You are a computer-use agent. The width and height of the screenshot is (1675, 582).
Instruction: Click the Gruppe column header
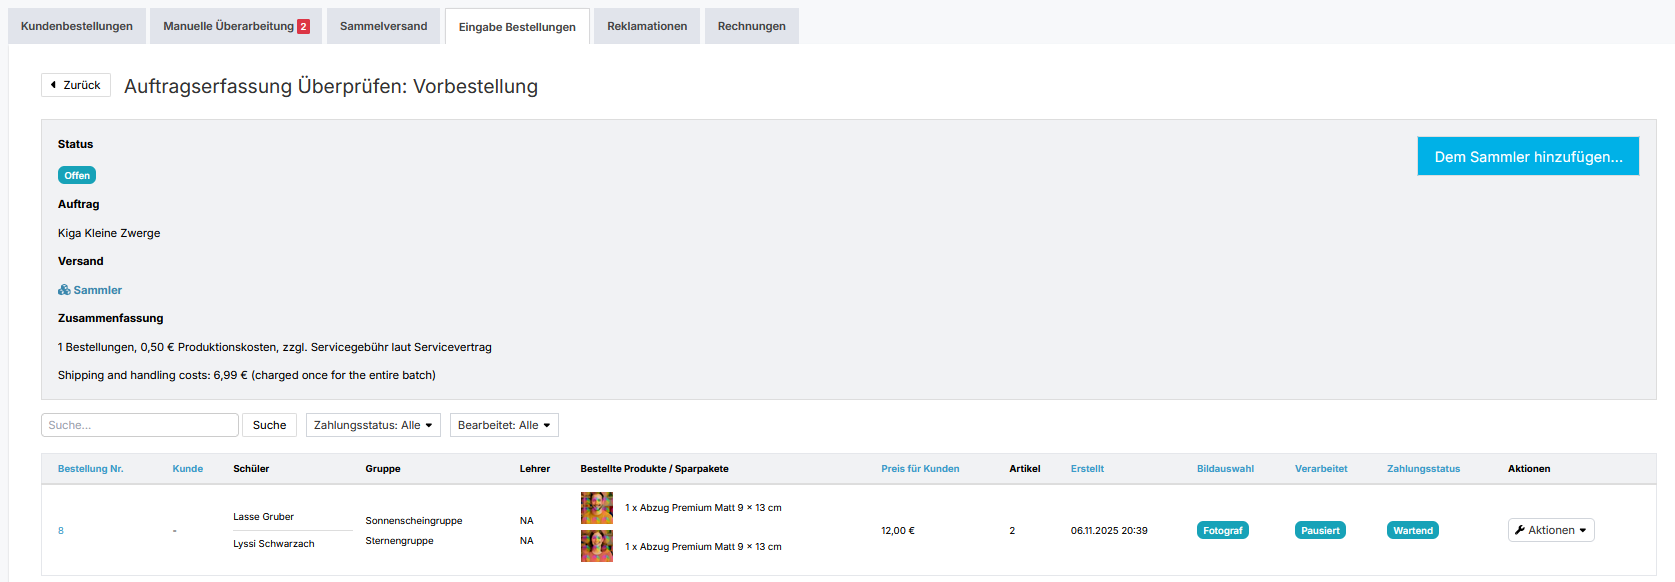pyautogui.click(x=383, y=468)
